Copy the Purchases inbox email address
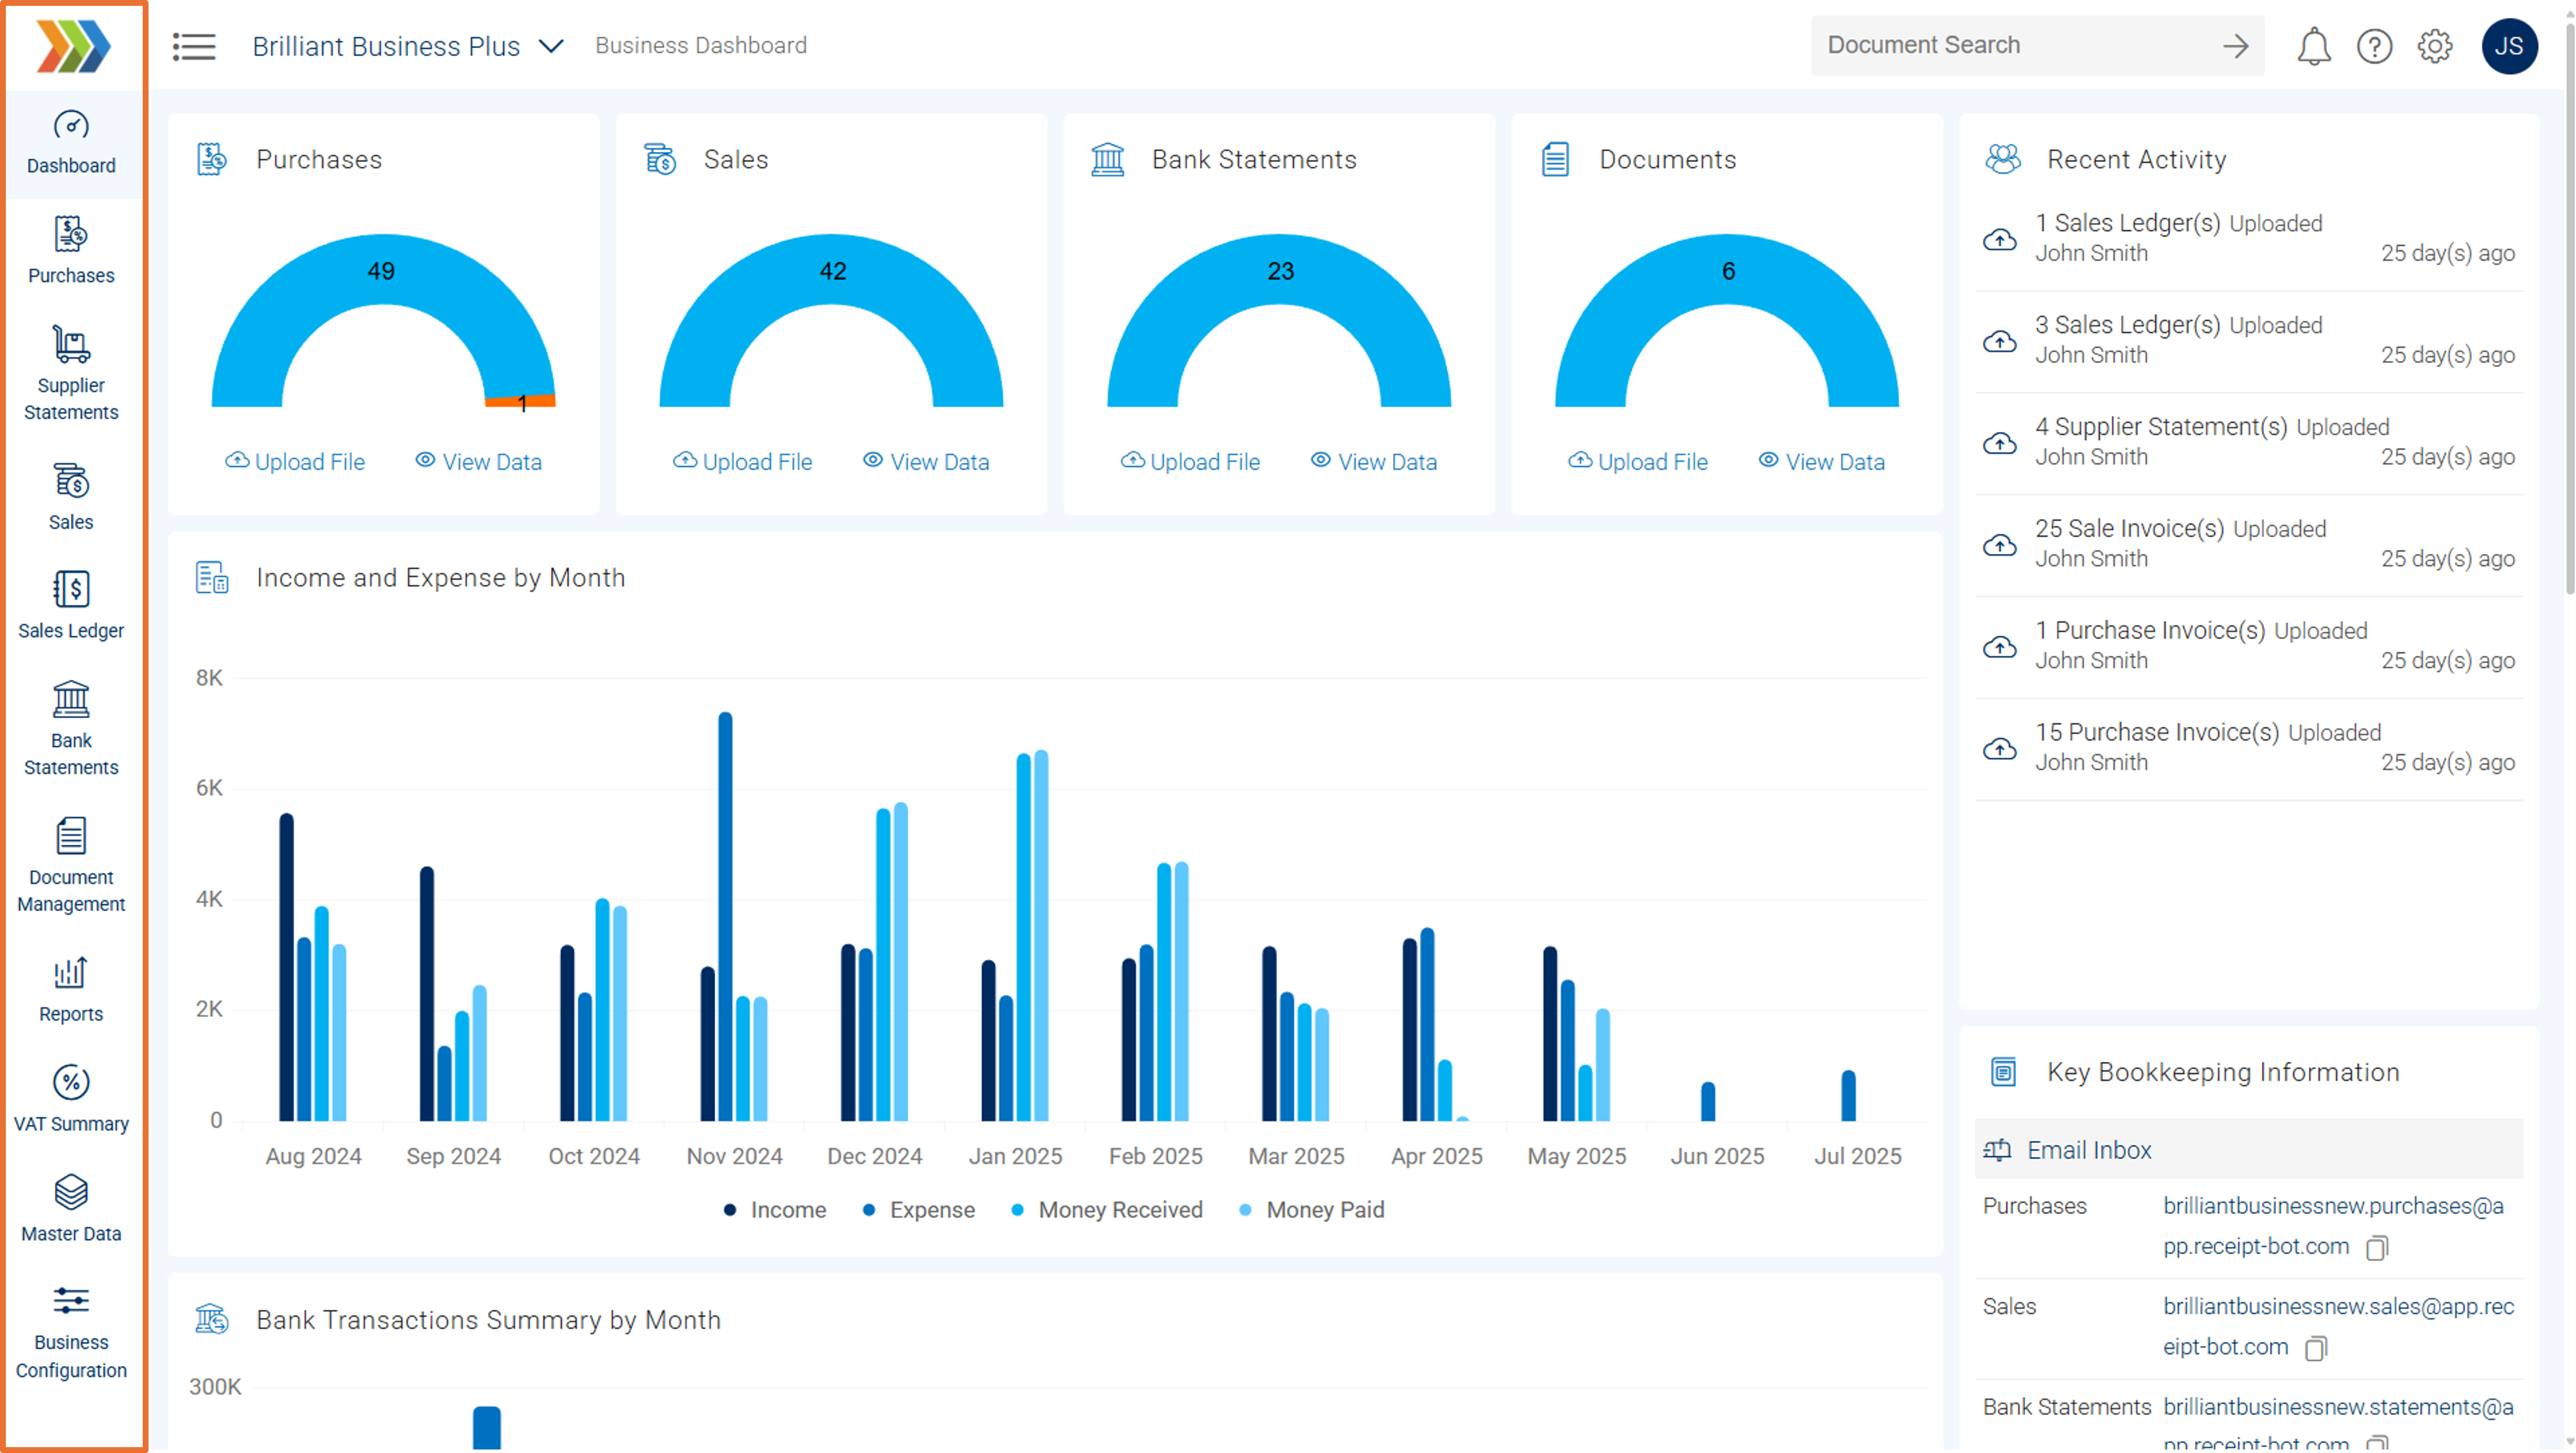Viewport: 2576px width, 1453px height. tap(2377, 1247)
